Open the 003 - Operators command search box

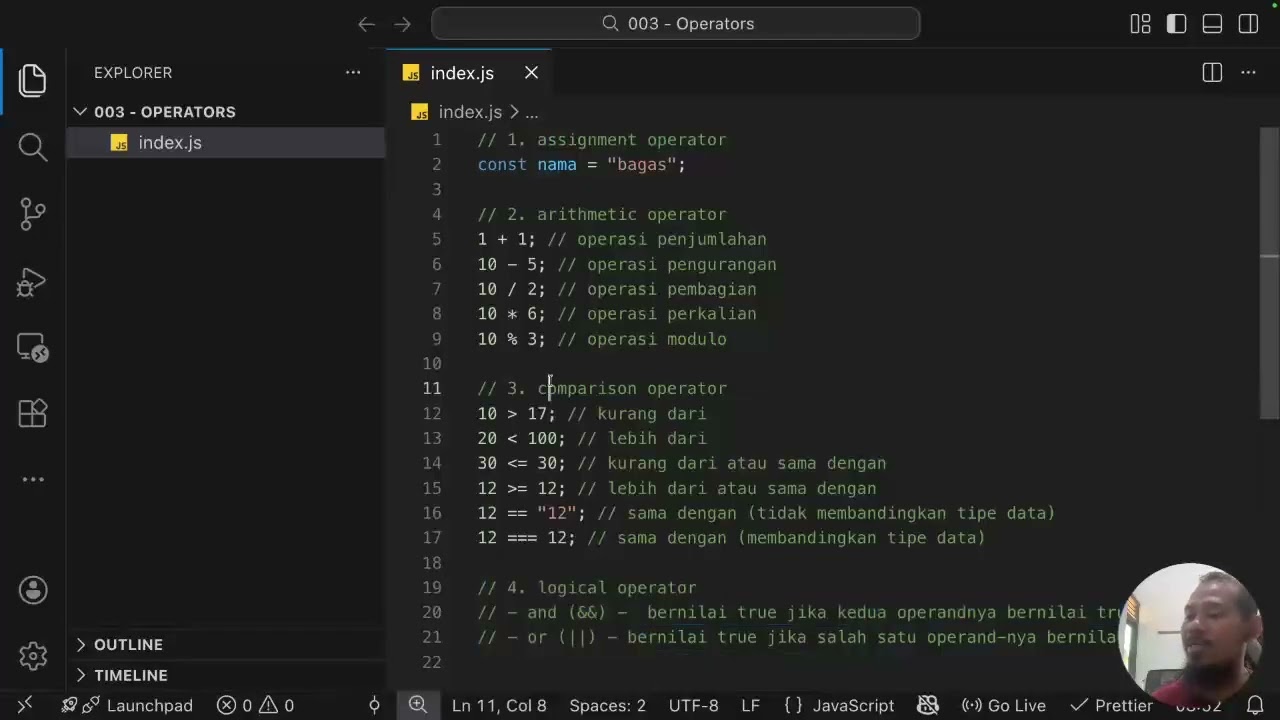click(676, 24)
